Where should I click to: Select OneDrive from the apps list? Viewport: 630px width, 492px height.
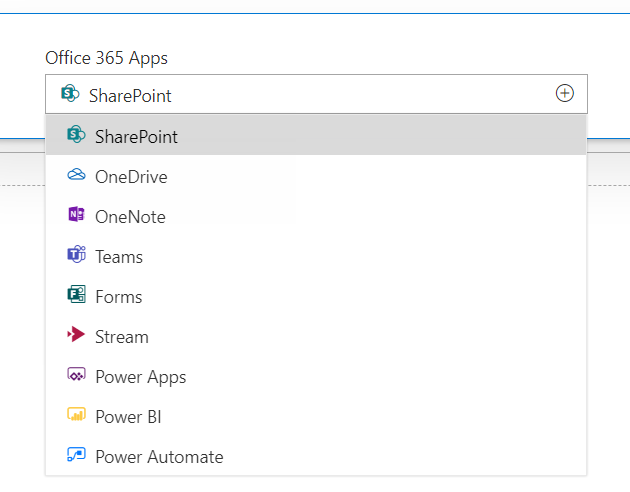[316, 177]
